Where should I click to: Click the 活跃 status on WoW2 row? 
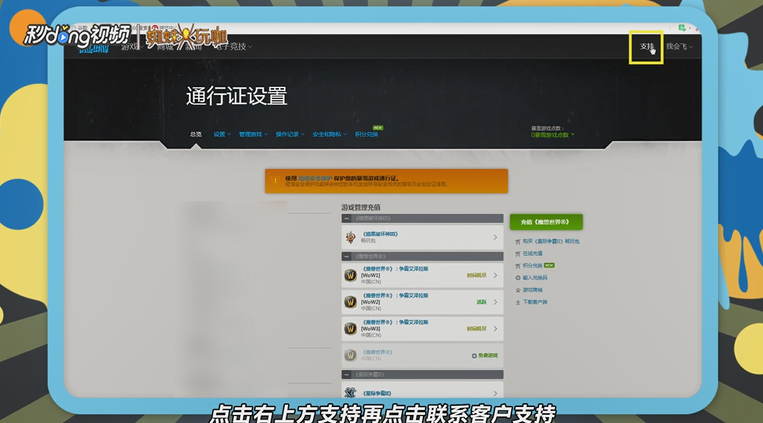click(481, 302)
